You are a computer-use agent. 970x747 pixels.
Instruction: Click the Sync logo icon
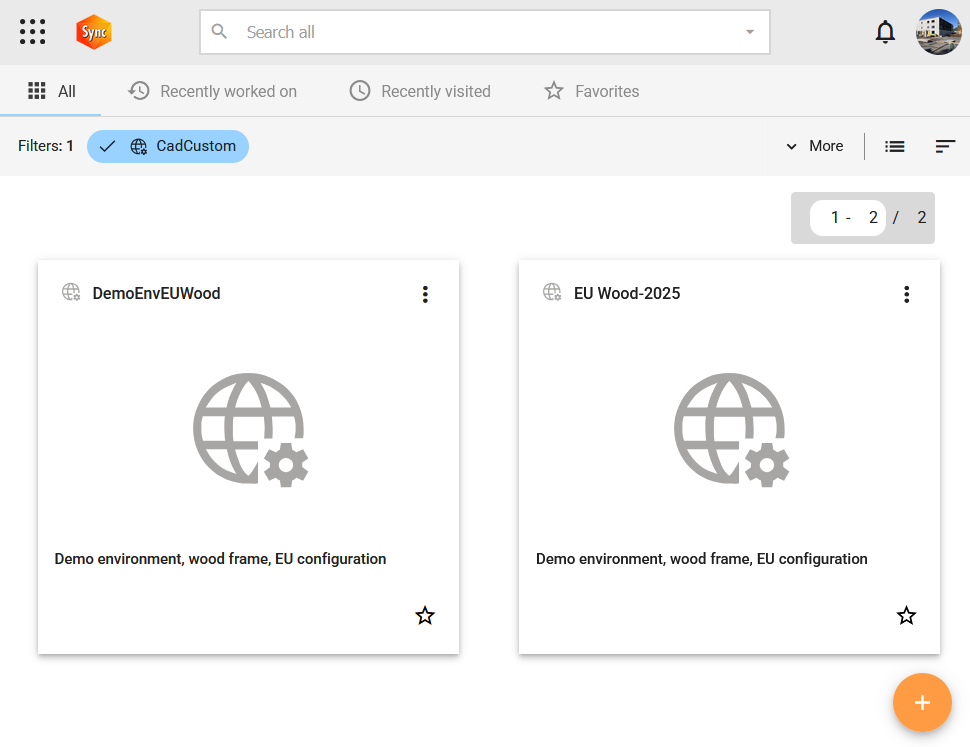(x=94, y=32)
